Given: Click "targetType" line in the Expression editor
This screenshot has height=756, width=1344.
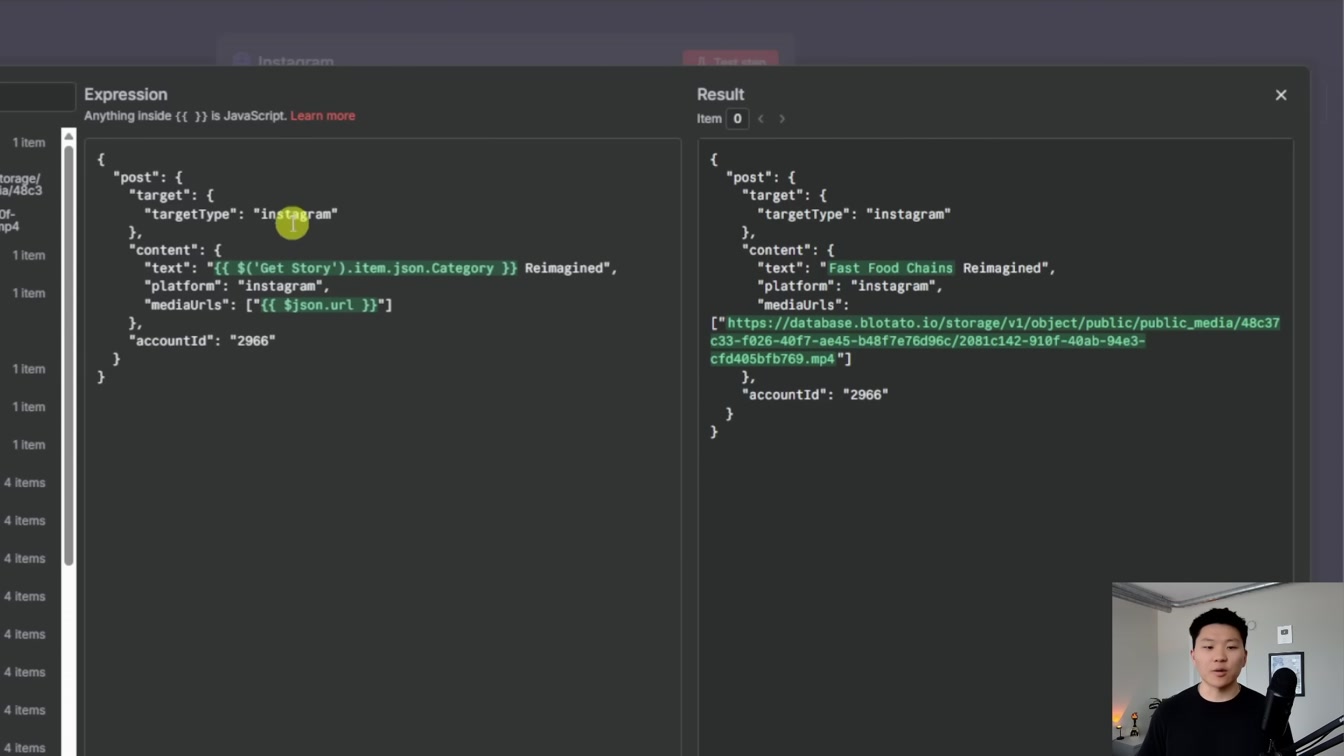Looking at the screenshot, I should (241, 214).
